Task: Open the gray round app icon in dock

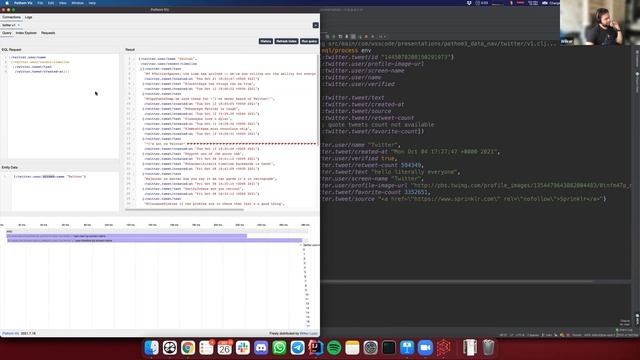Action: pyautogui.click(x=371, y=348)
